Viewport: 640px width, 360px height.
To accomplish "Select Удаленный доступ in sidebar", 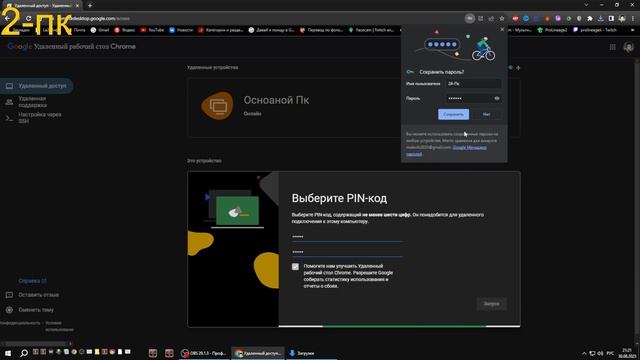I will click(36, 86).
